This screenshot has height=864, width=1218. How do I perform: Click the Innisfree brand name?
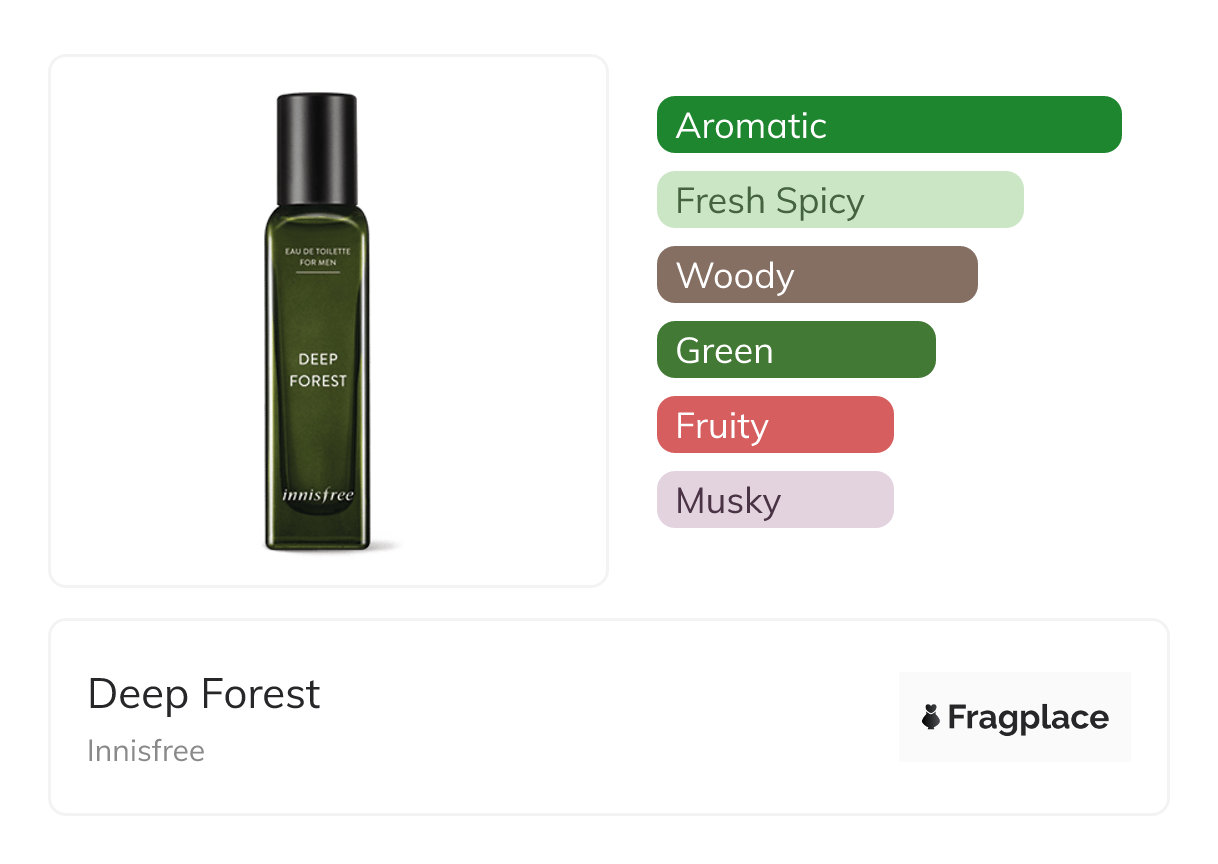click(x=146, y=751)
